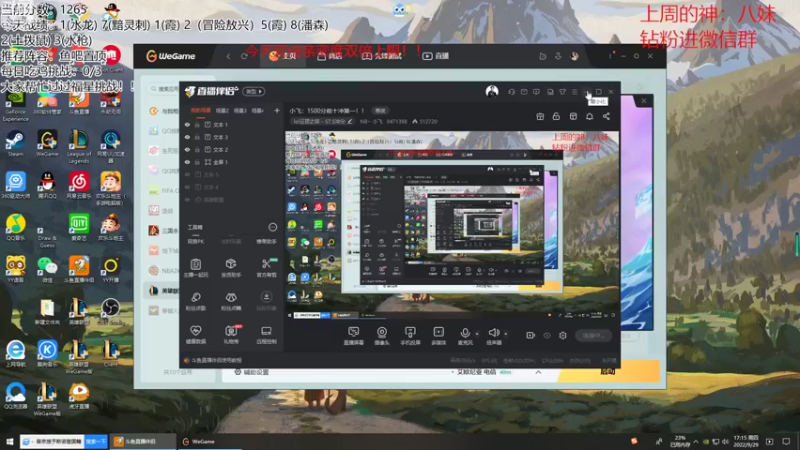Expand the WeGame server region chevron

[538, 372]
